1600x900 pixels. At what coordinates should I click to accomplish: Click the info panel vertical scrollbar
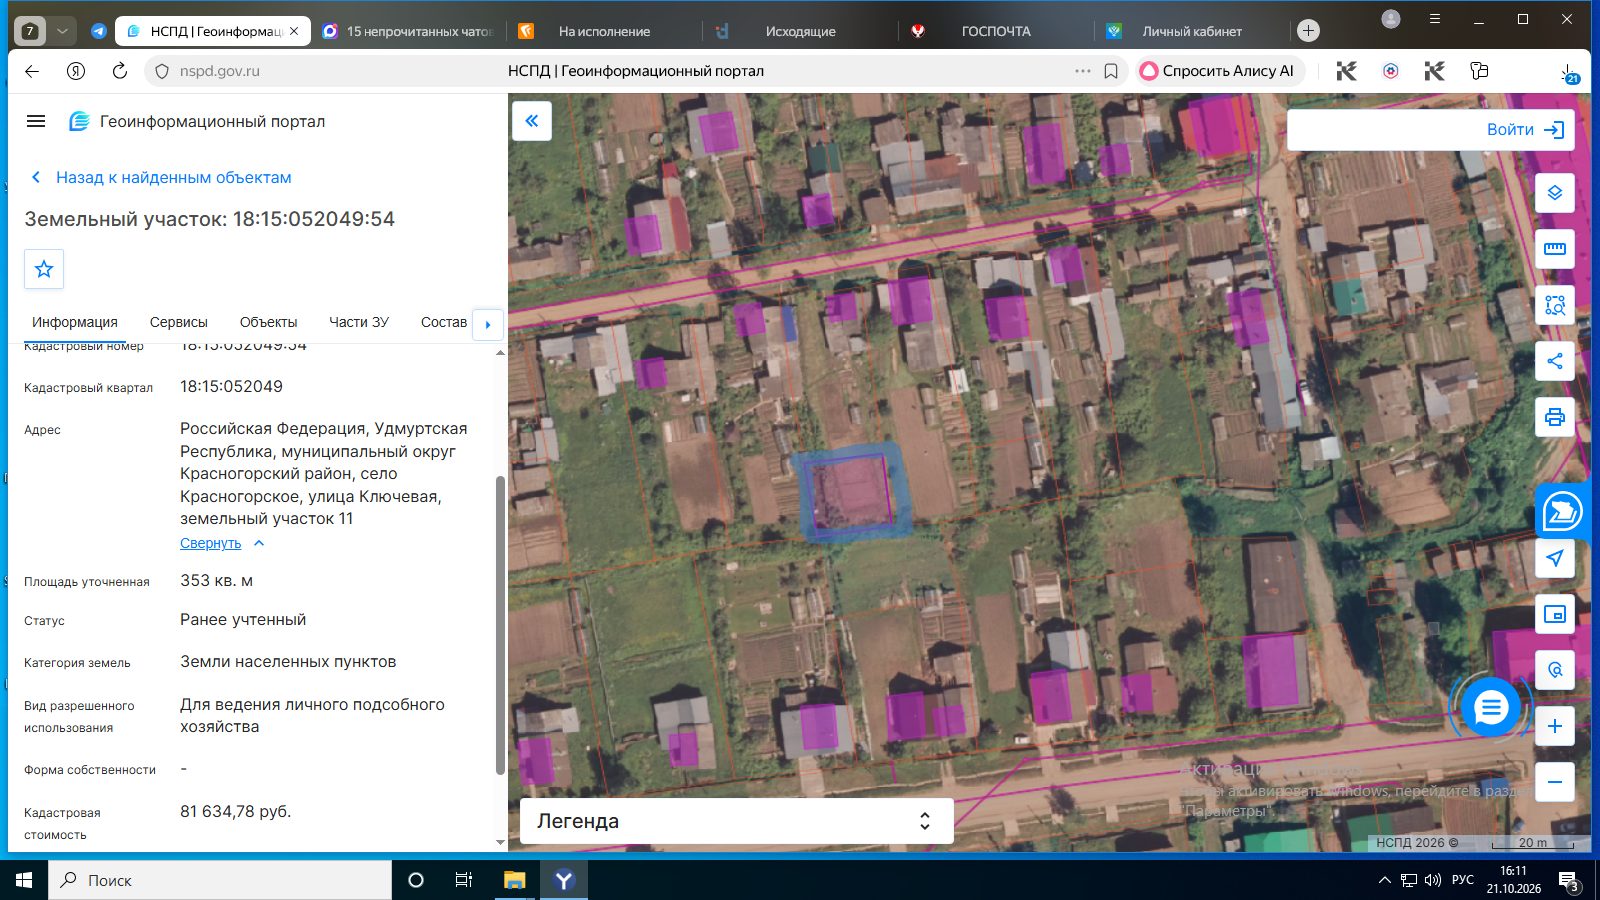pos(500,625)
